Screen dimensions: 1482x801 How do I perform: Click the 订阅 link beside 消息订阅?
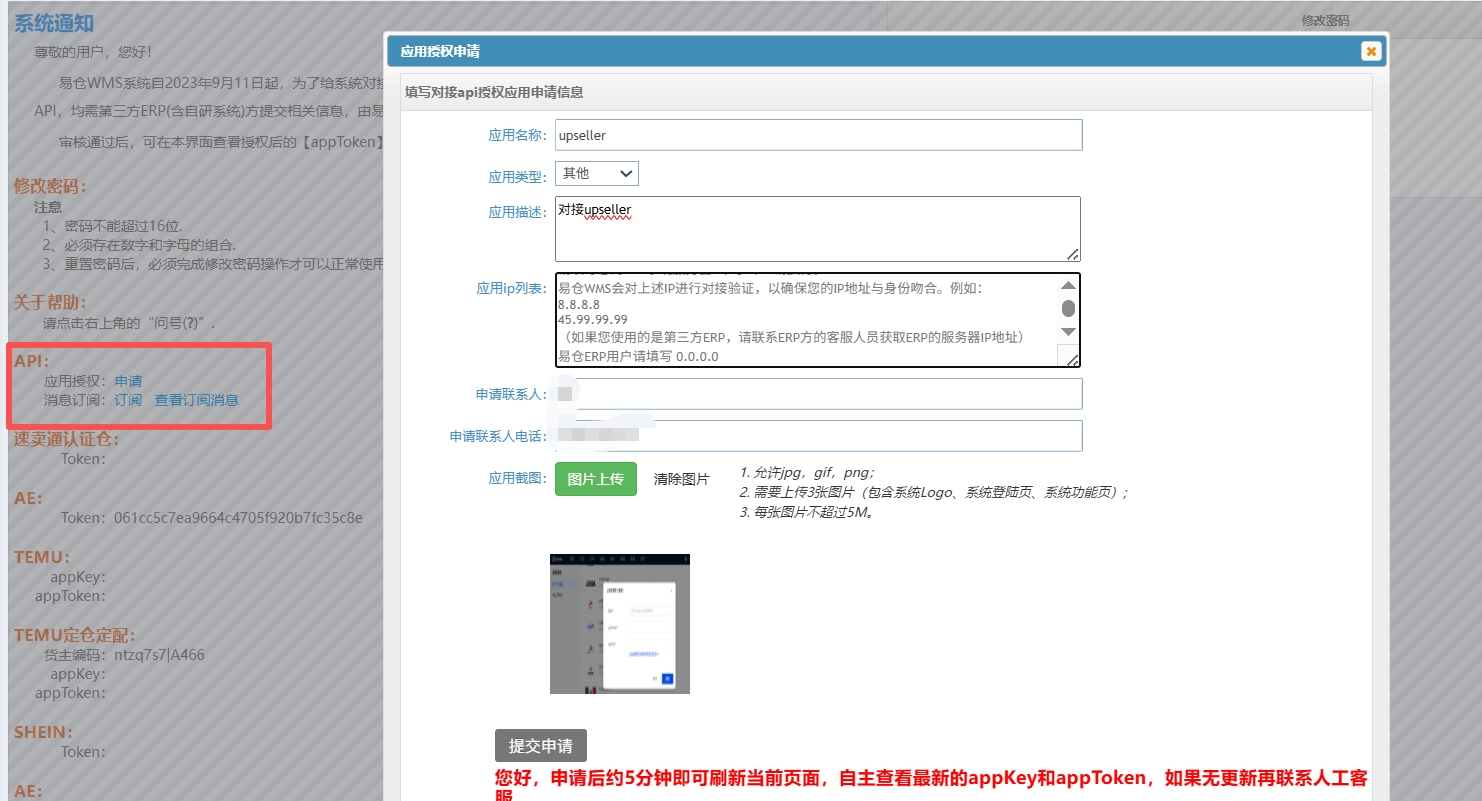128,400
